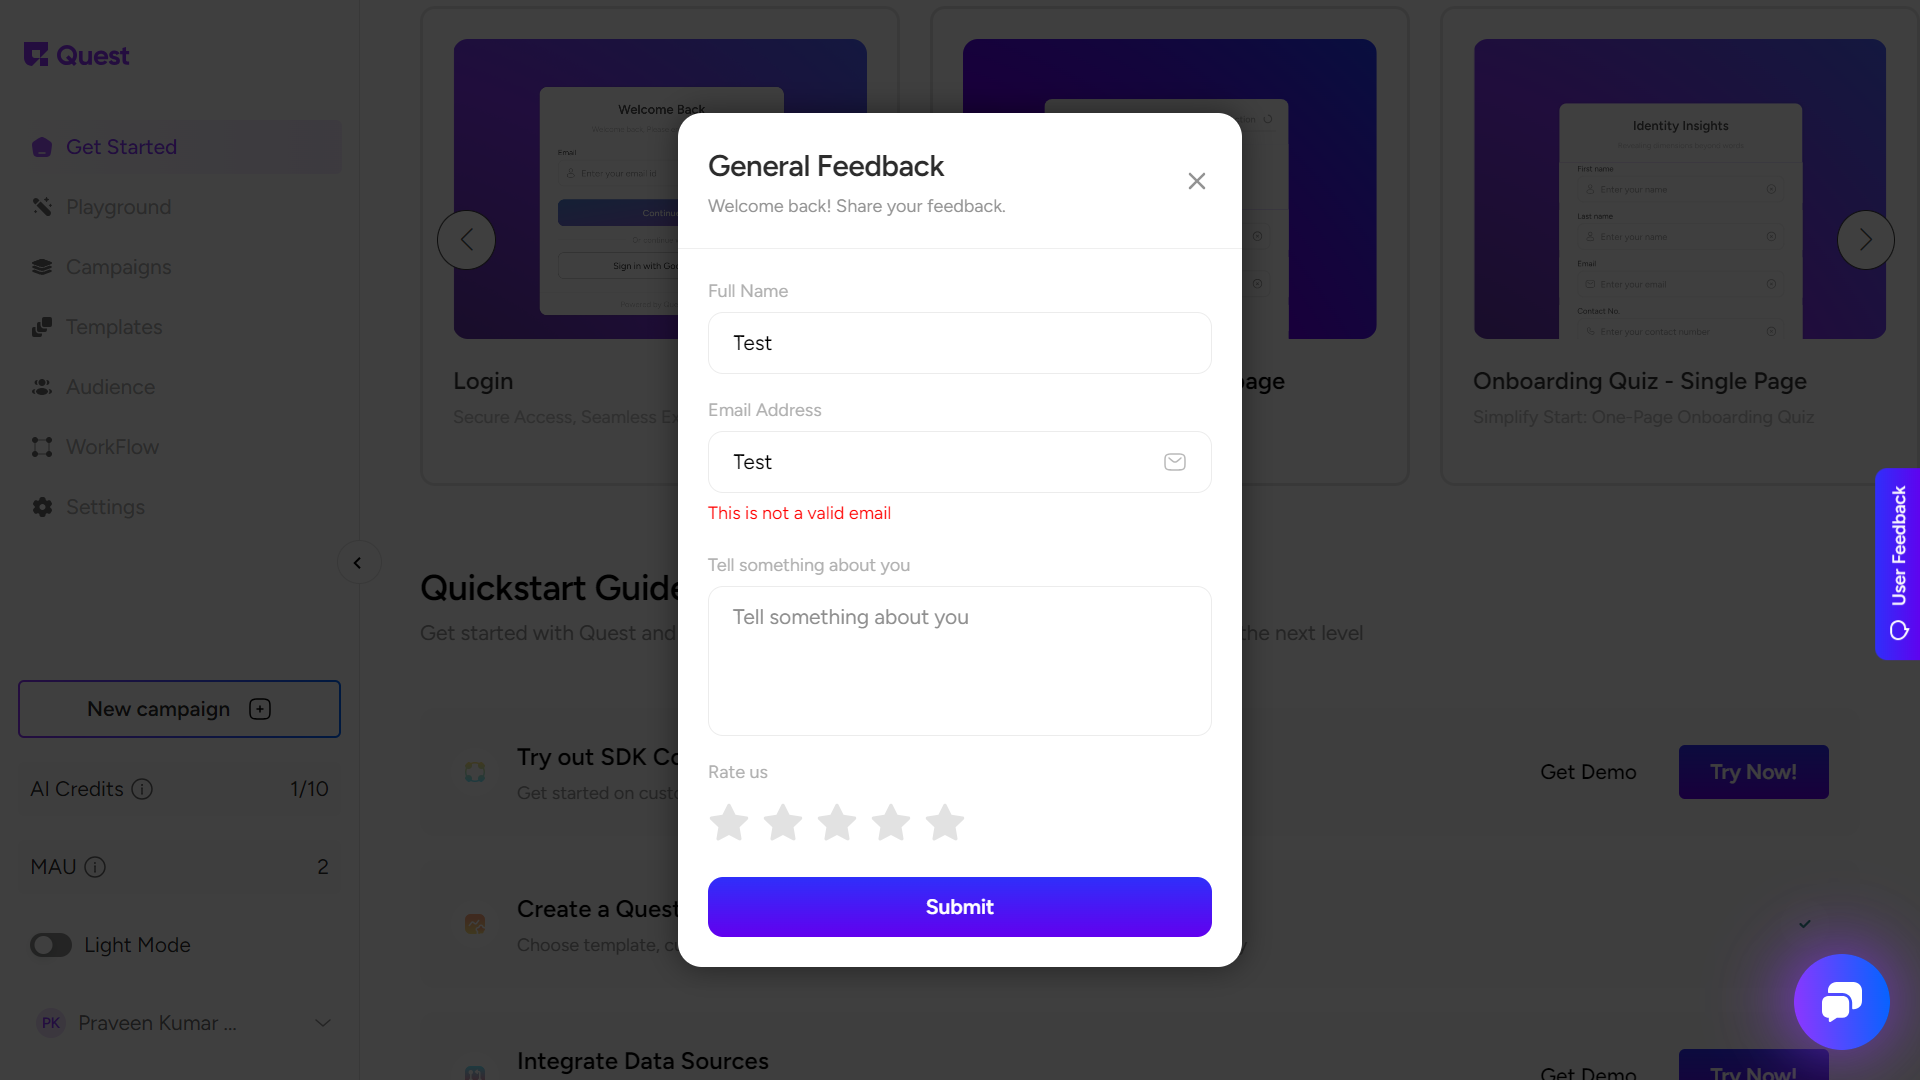Click the MAU info icon

95,867
